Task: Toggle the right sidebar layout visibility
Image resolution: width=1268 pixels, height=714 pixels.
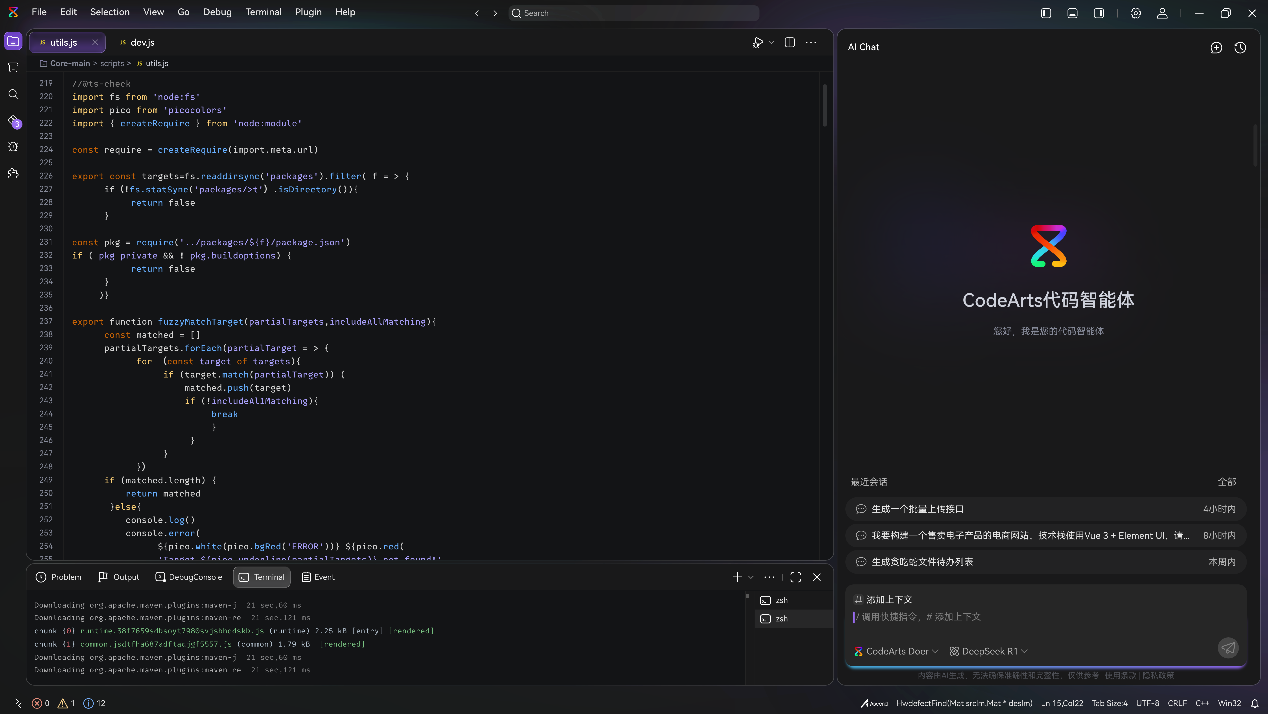Action: coord(1099,13)
